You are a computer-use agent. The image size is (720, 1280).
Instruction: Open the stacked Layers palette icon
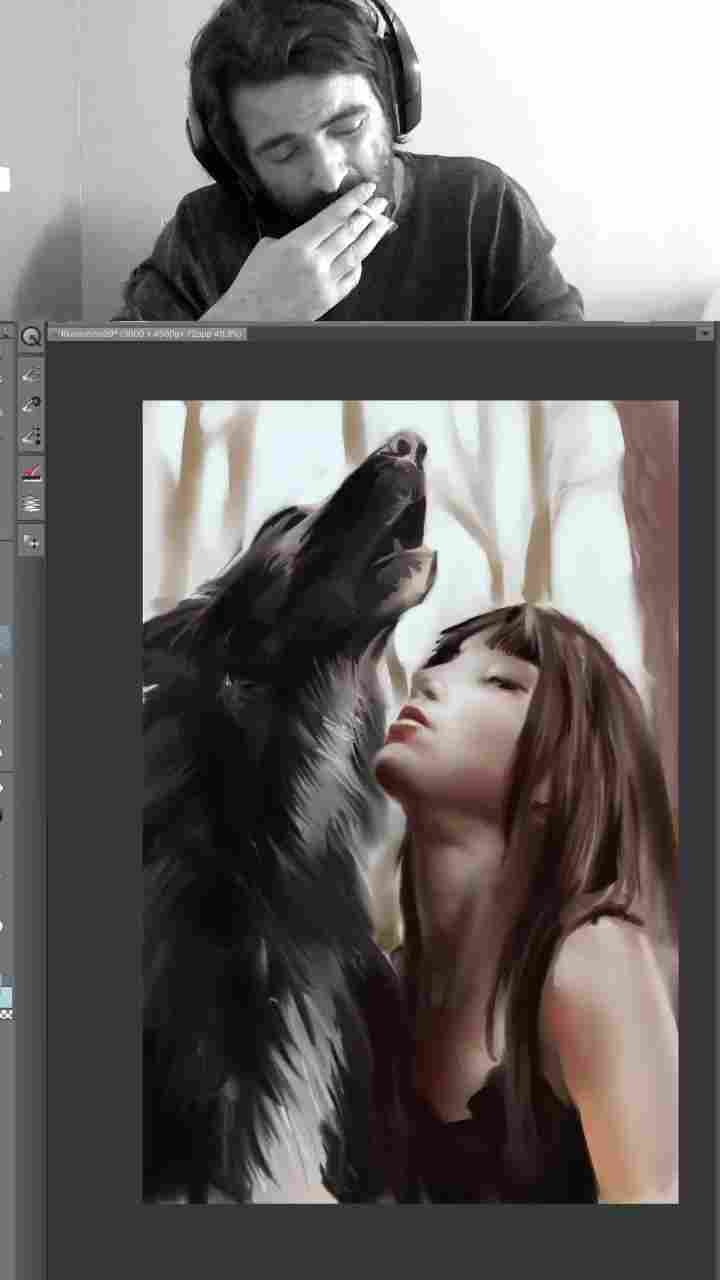click(31, 504)
